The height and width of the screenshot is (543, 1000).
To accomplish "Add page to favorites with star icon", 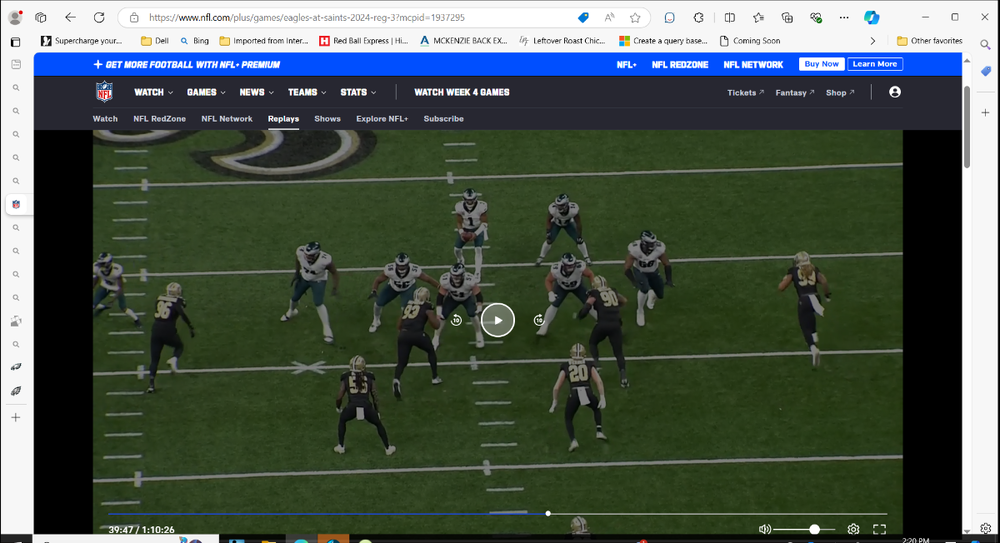I will [x=634, y=18].
